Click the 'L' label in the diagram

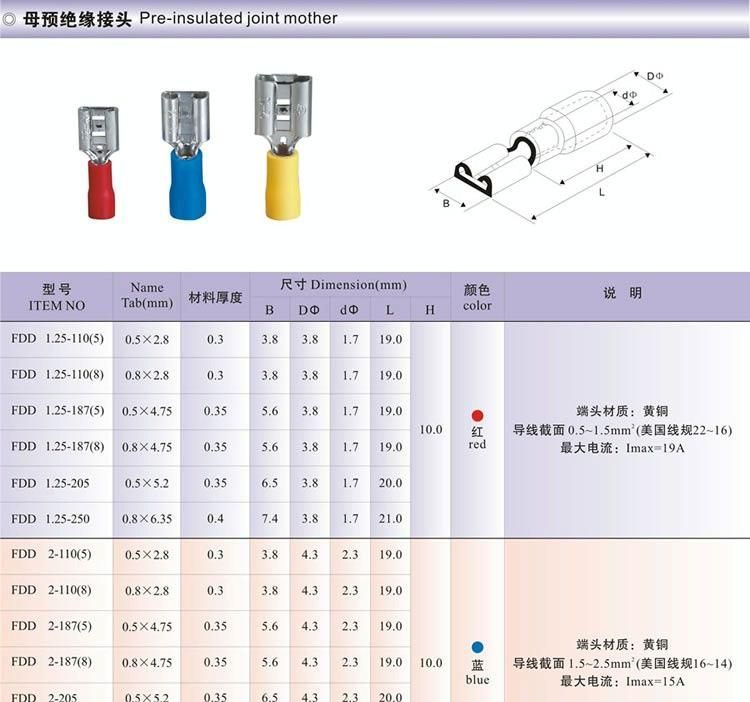point(601,192)
